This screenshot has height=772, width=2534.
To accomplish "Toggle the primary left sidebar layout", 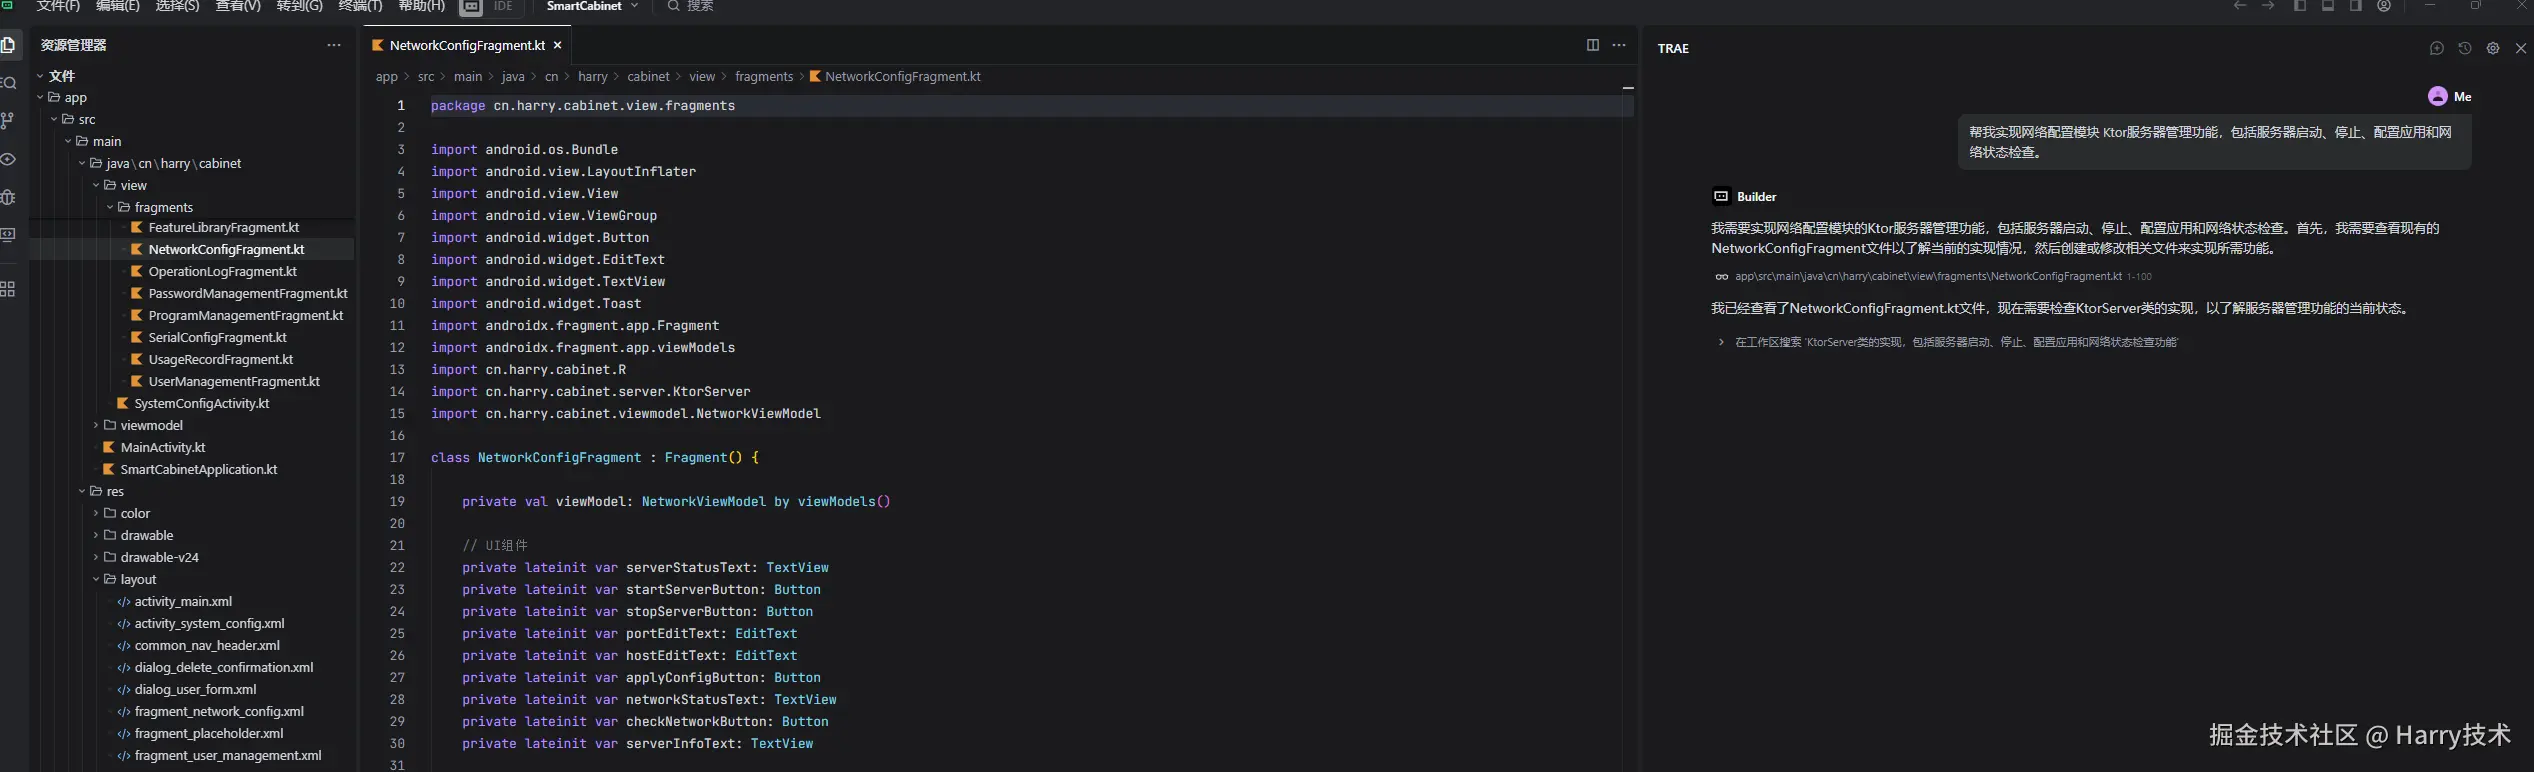I will coord(2299,6).
